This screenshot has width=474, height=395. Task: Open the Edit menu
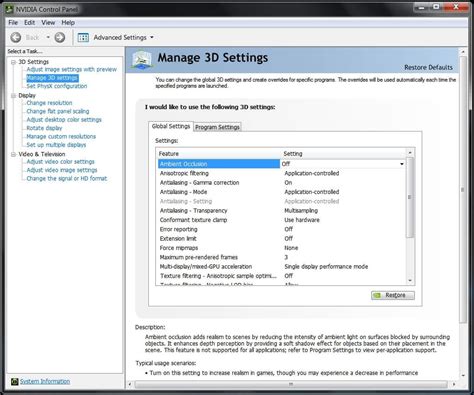(29, 23)
